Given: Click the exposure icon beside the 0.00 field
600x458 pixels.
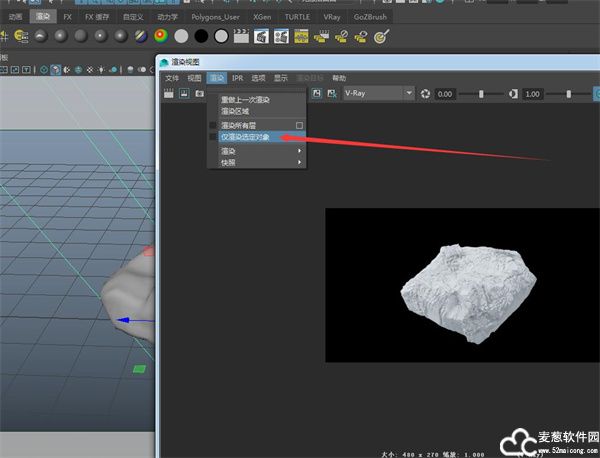Looking at the screenshot, I should pos(425,93).
